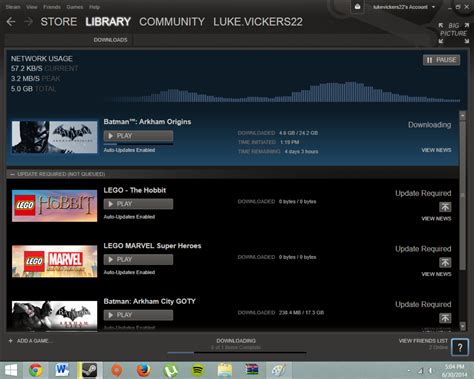
Task: Go back with the left arrow
Action: click(11, 22)
